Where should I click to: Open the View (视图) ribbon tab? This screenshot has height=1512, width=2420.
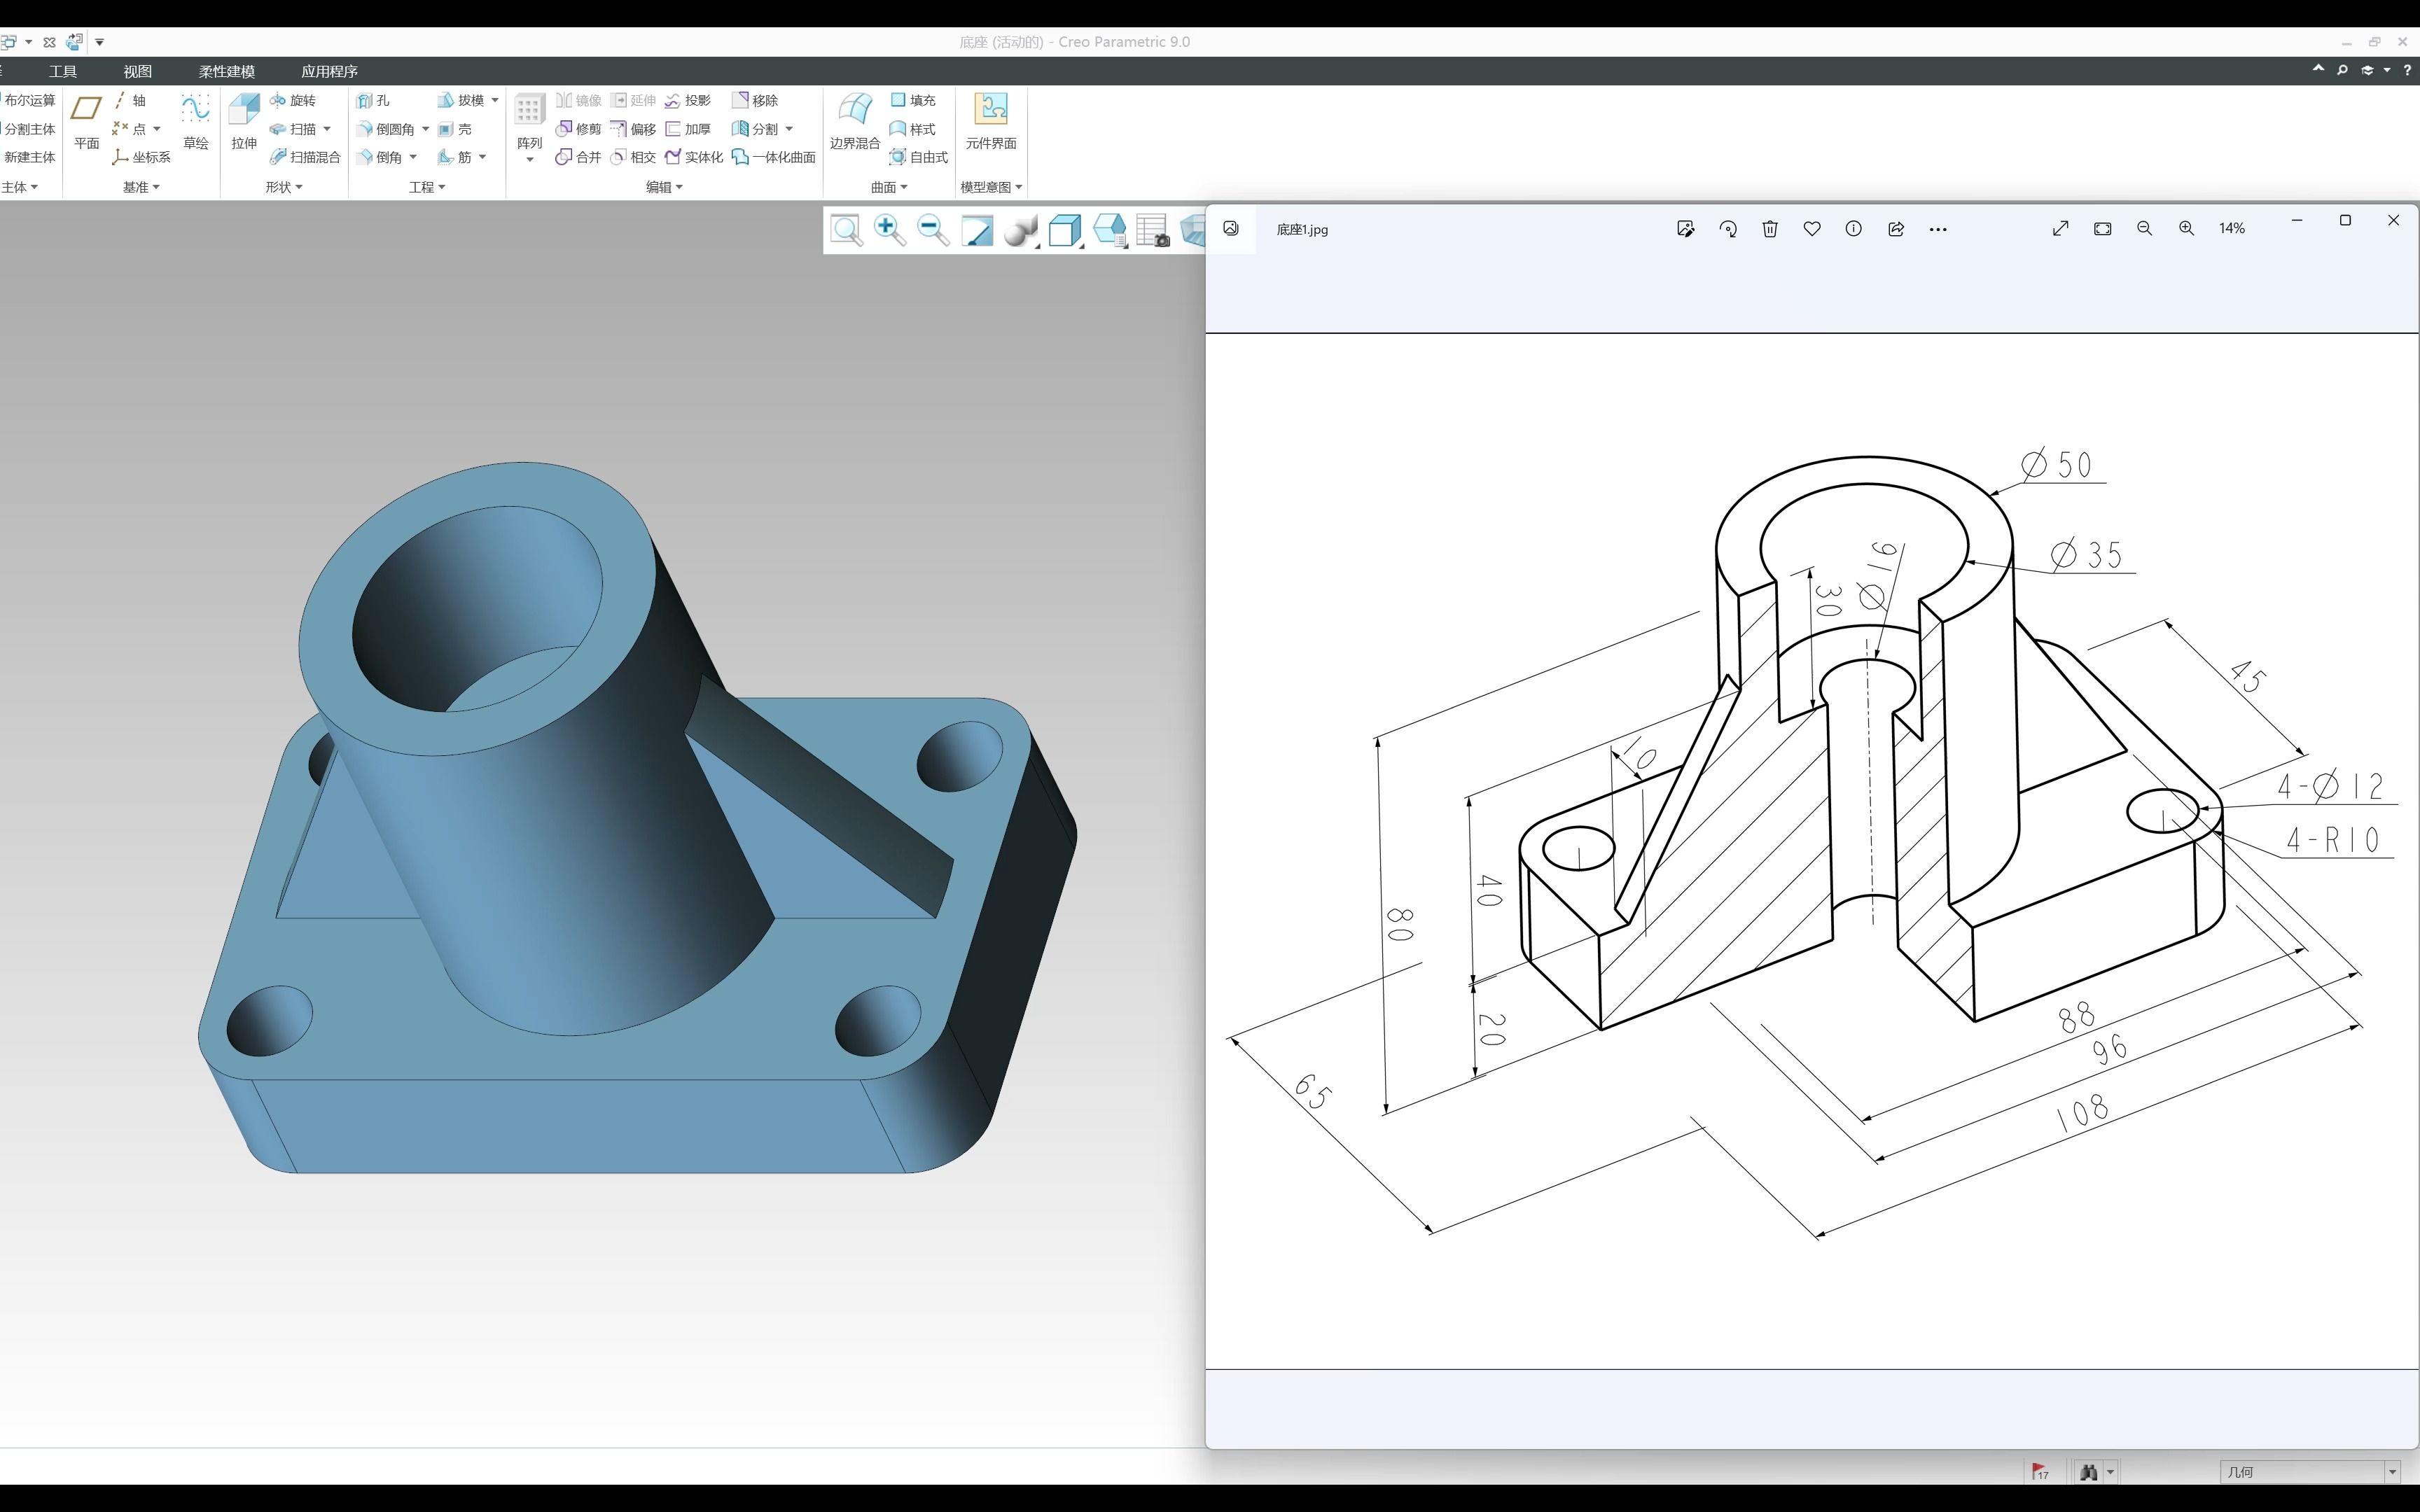[x=137, y=71]
